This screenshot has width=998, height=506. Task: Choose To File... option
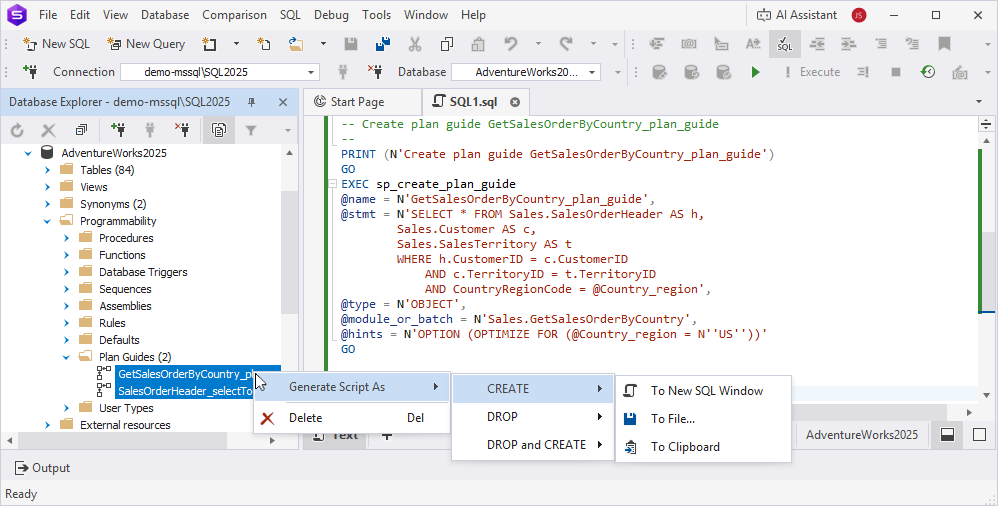click(703, 419)
